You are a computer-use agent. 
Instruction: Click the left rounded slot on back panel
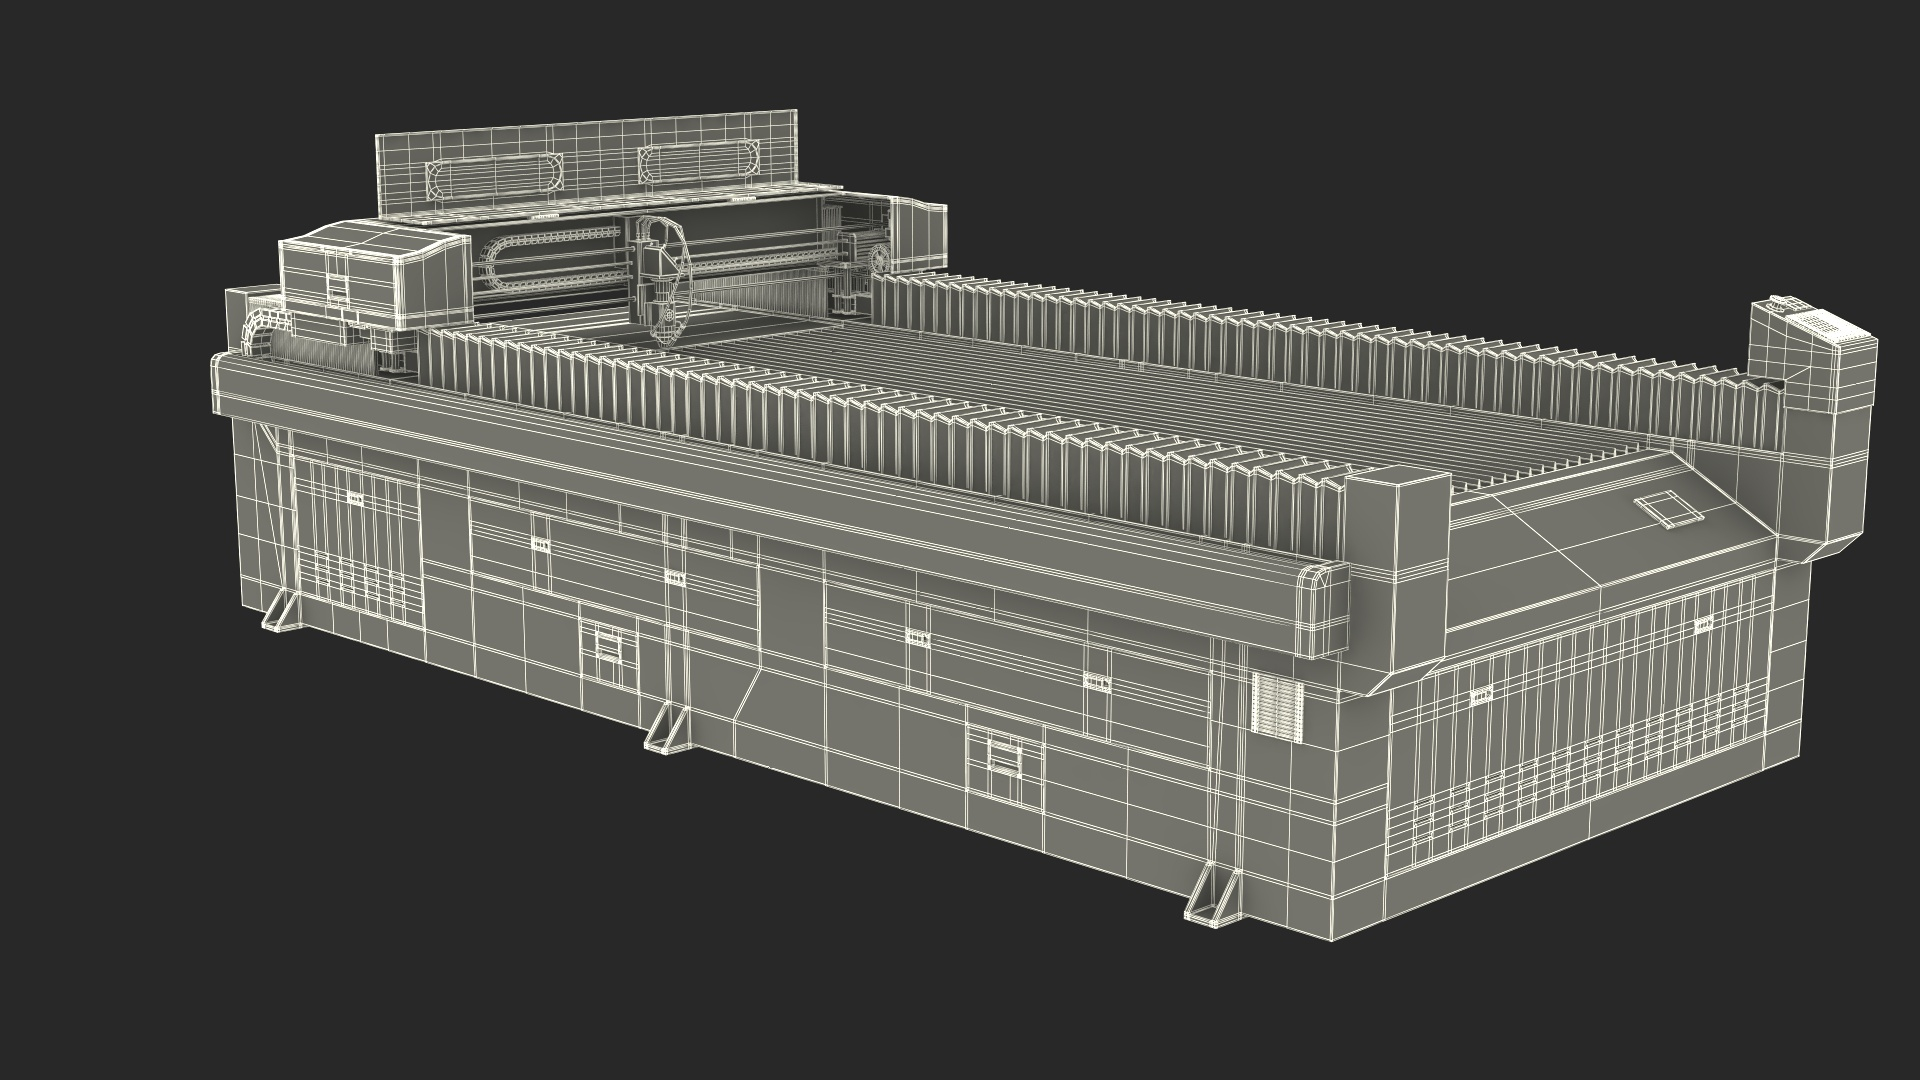[x=494, y=178]
